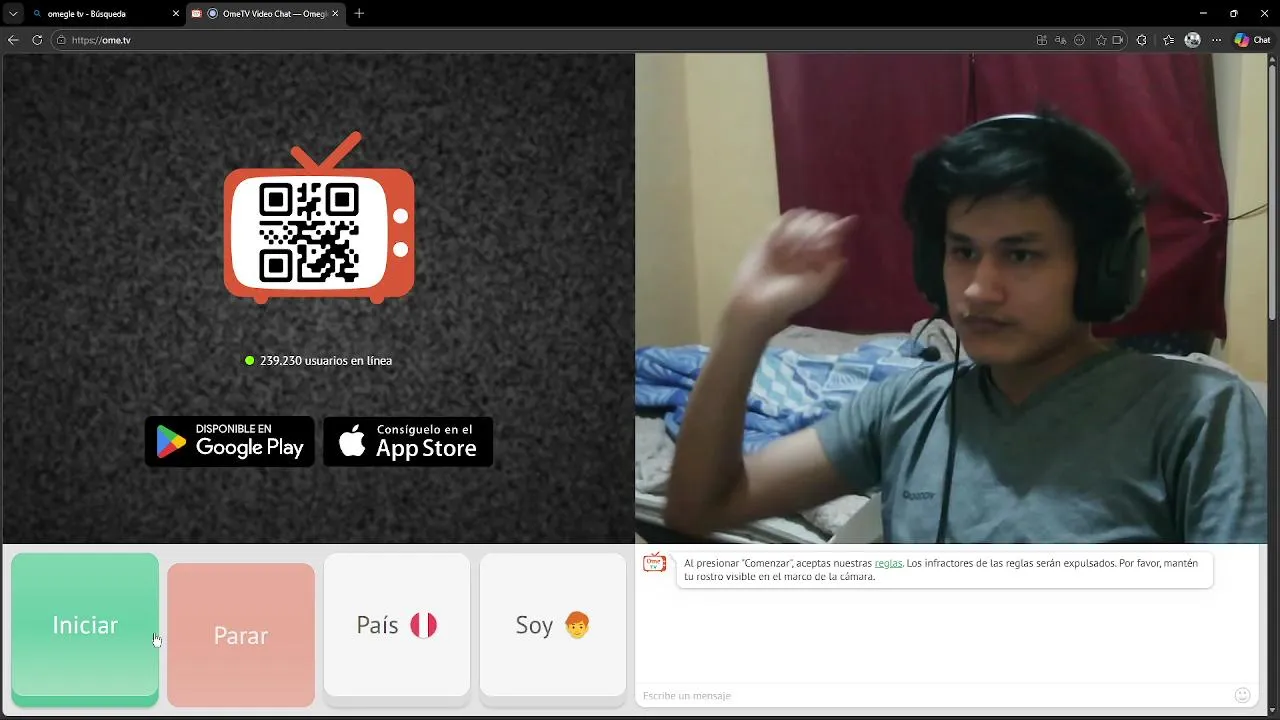Click the green online status dot
This screenshot has width=1280, height=720.
[x=250, y=361]
